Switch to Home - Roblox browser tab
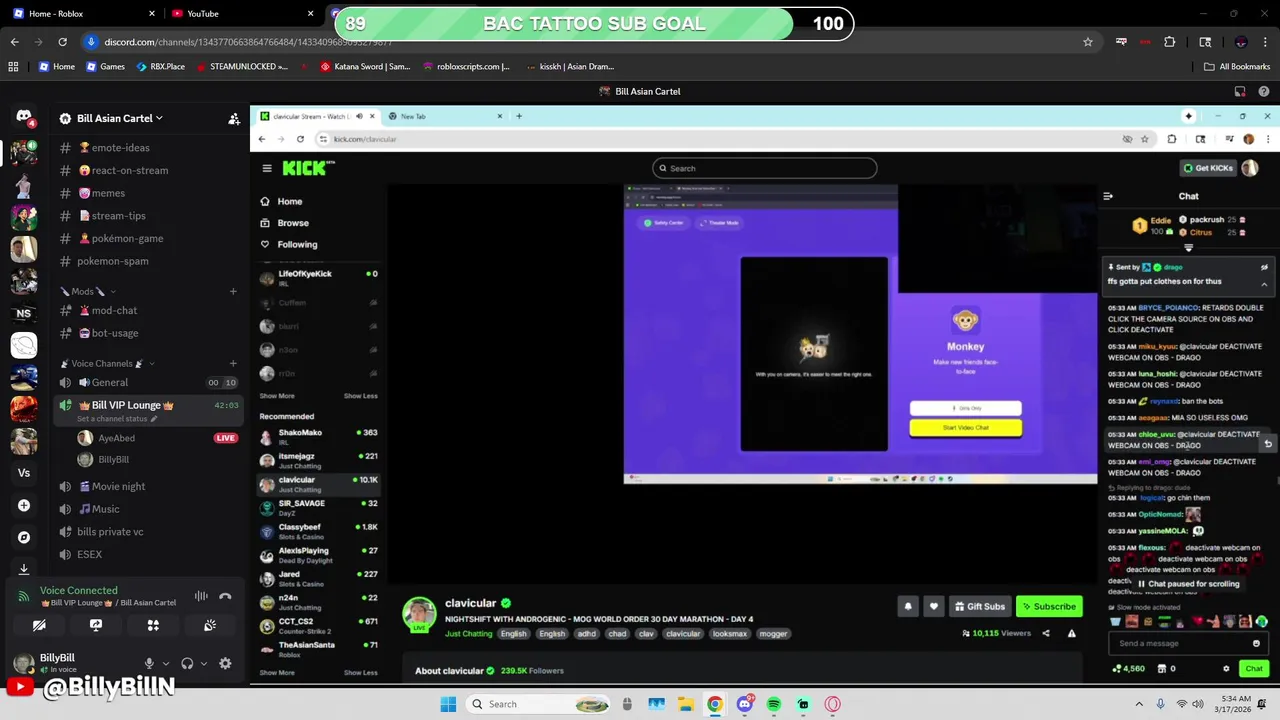Image resolution: width=1280 pixels, height=720 pixels. pos(84,13)
